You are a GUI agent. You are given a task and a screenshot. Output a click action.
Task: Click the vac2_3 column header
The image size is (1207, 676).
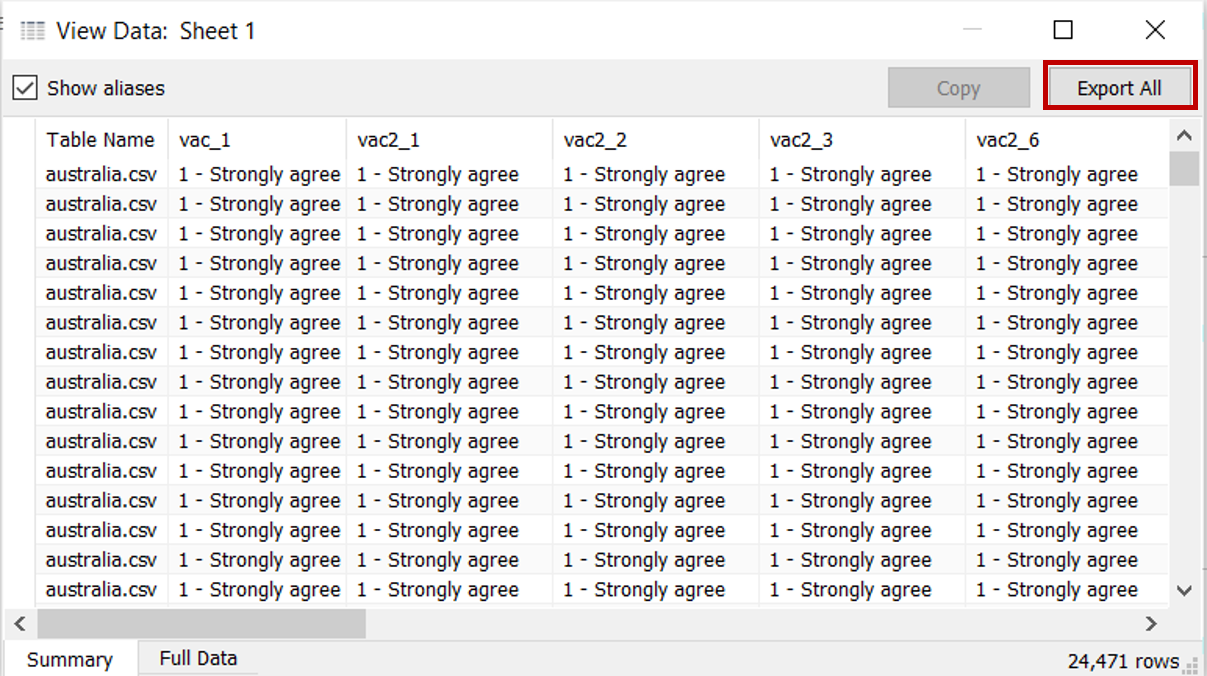801,140
